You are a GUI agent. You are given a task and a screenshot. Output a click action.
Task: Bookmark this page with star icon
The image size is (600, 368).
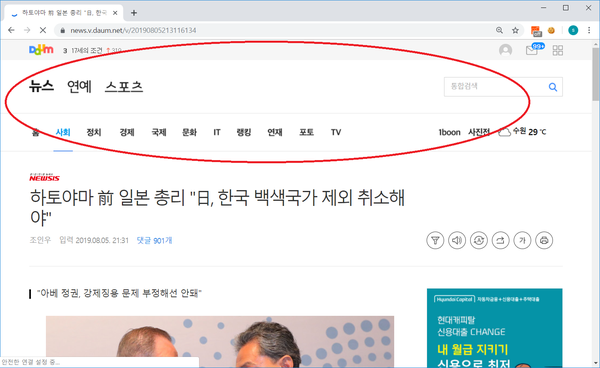tap(515, 30)
